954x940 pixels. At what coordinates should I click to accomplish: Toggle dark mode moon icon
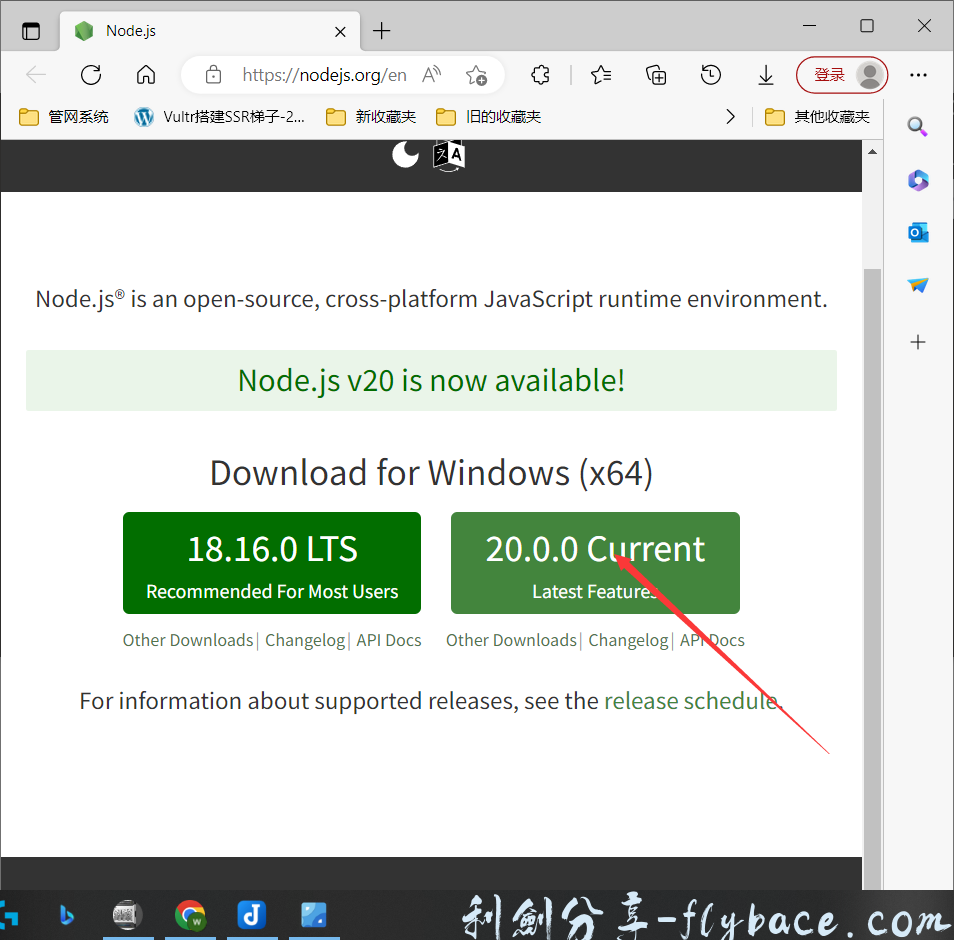(x=405, y=155)
